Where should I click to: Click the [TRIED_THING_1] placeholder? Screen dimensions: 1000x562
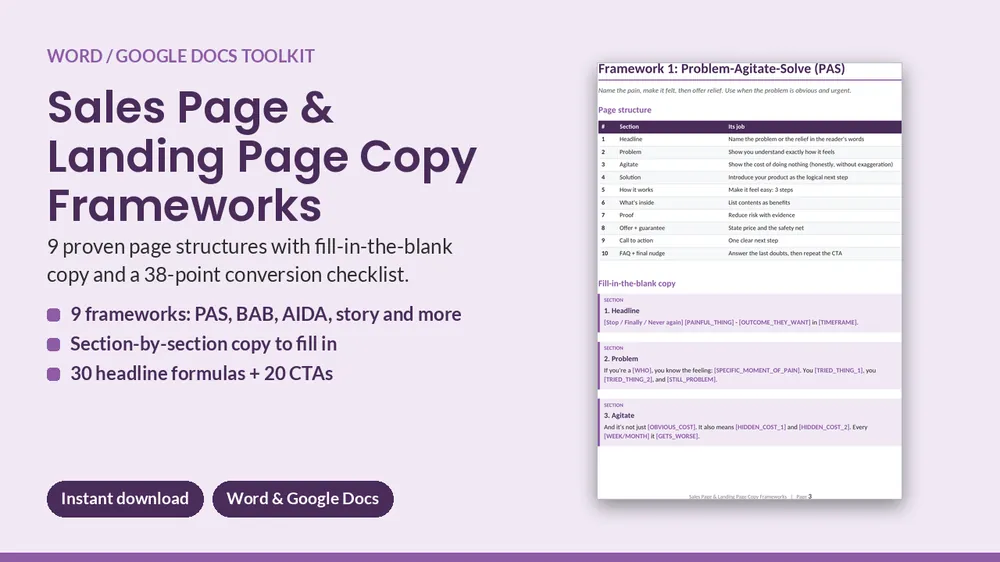pos(839,371)
